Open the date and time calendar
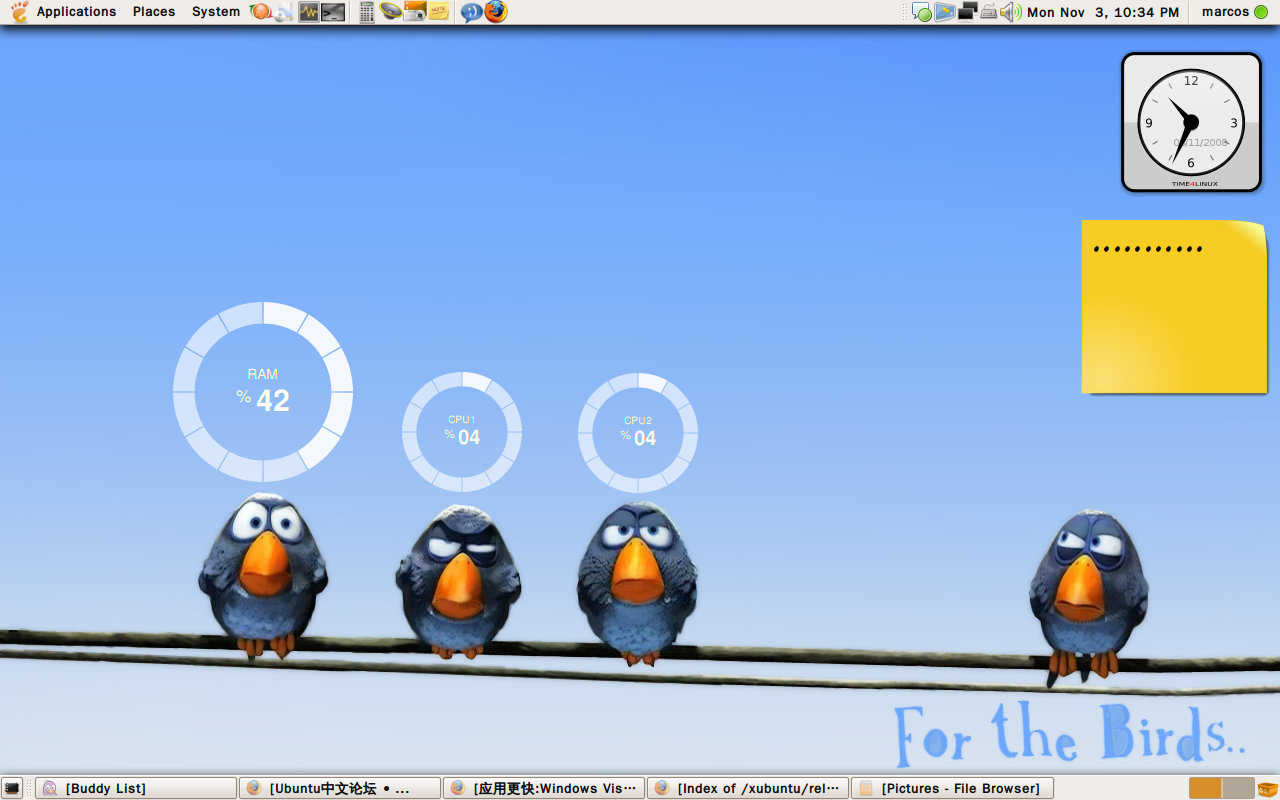Viewport: 1280px width, 800px height. click(x=1103, y=12)
